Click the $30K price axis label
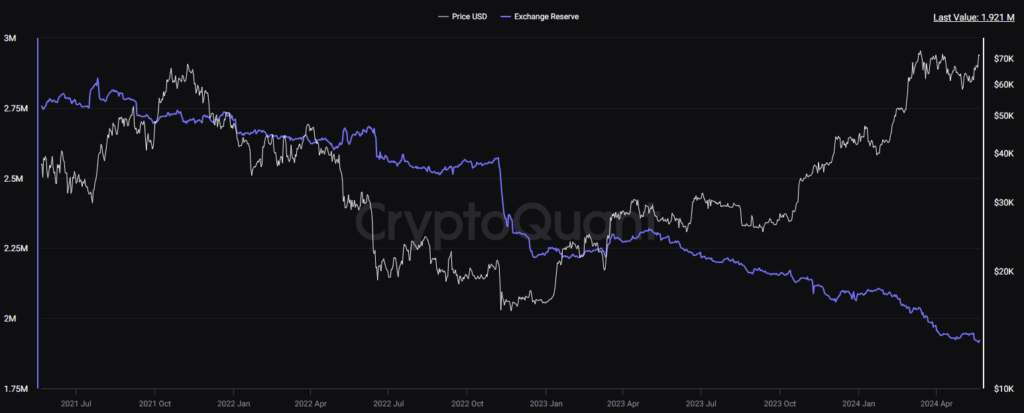 pyautogui.click(x=1003, y=203)
